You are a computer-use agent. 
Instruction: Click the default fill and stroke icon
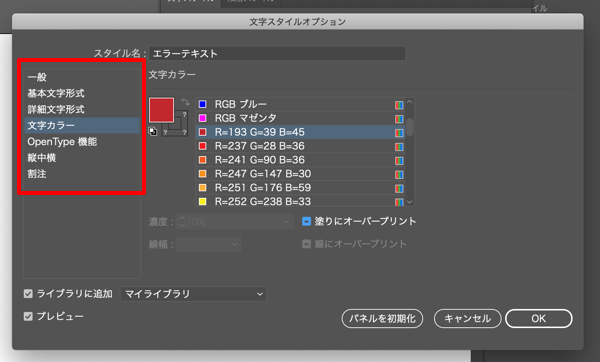pos(153,131)
